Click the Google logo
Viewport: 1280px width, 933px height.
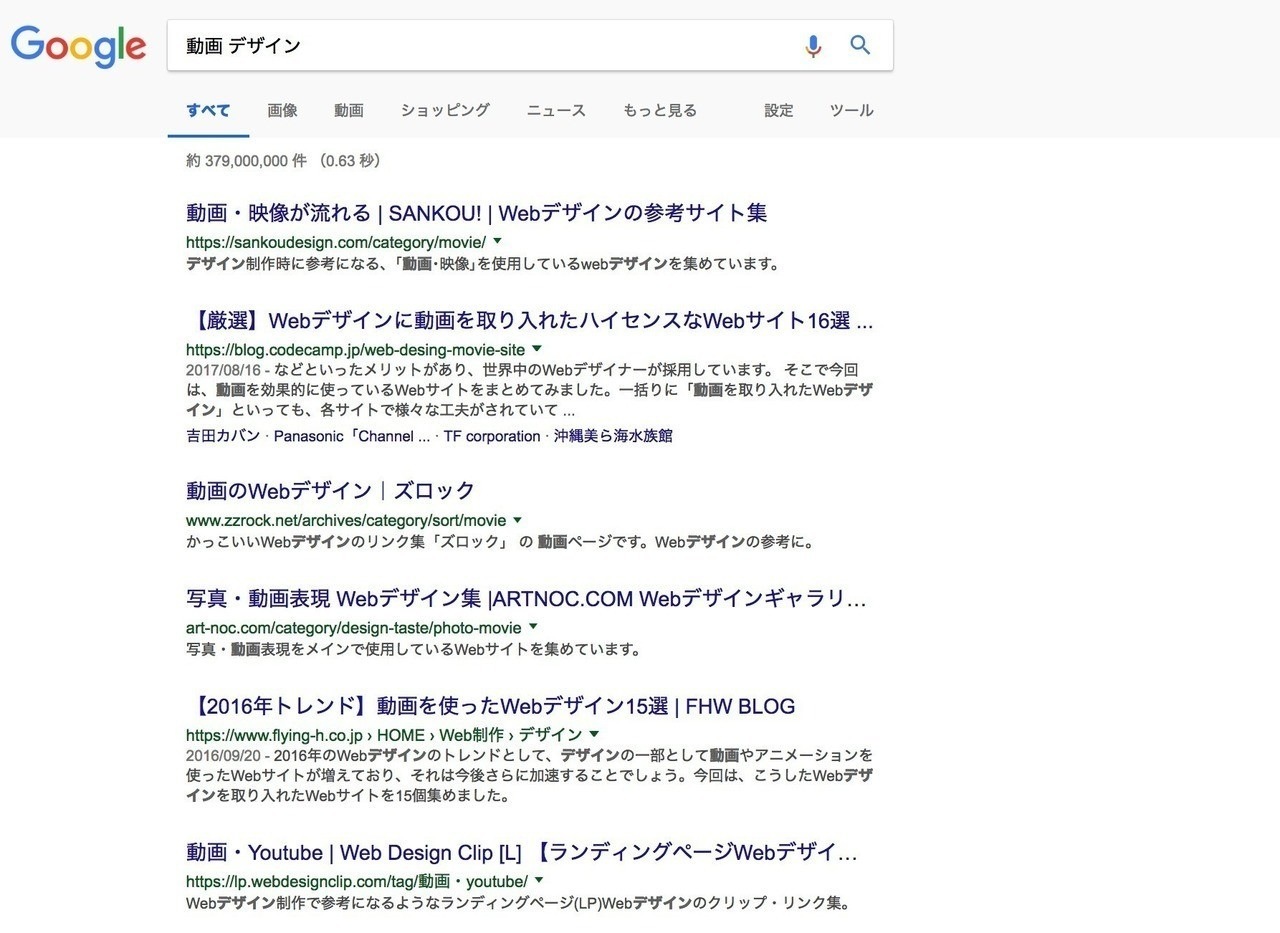(x=78, y=46)
